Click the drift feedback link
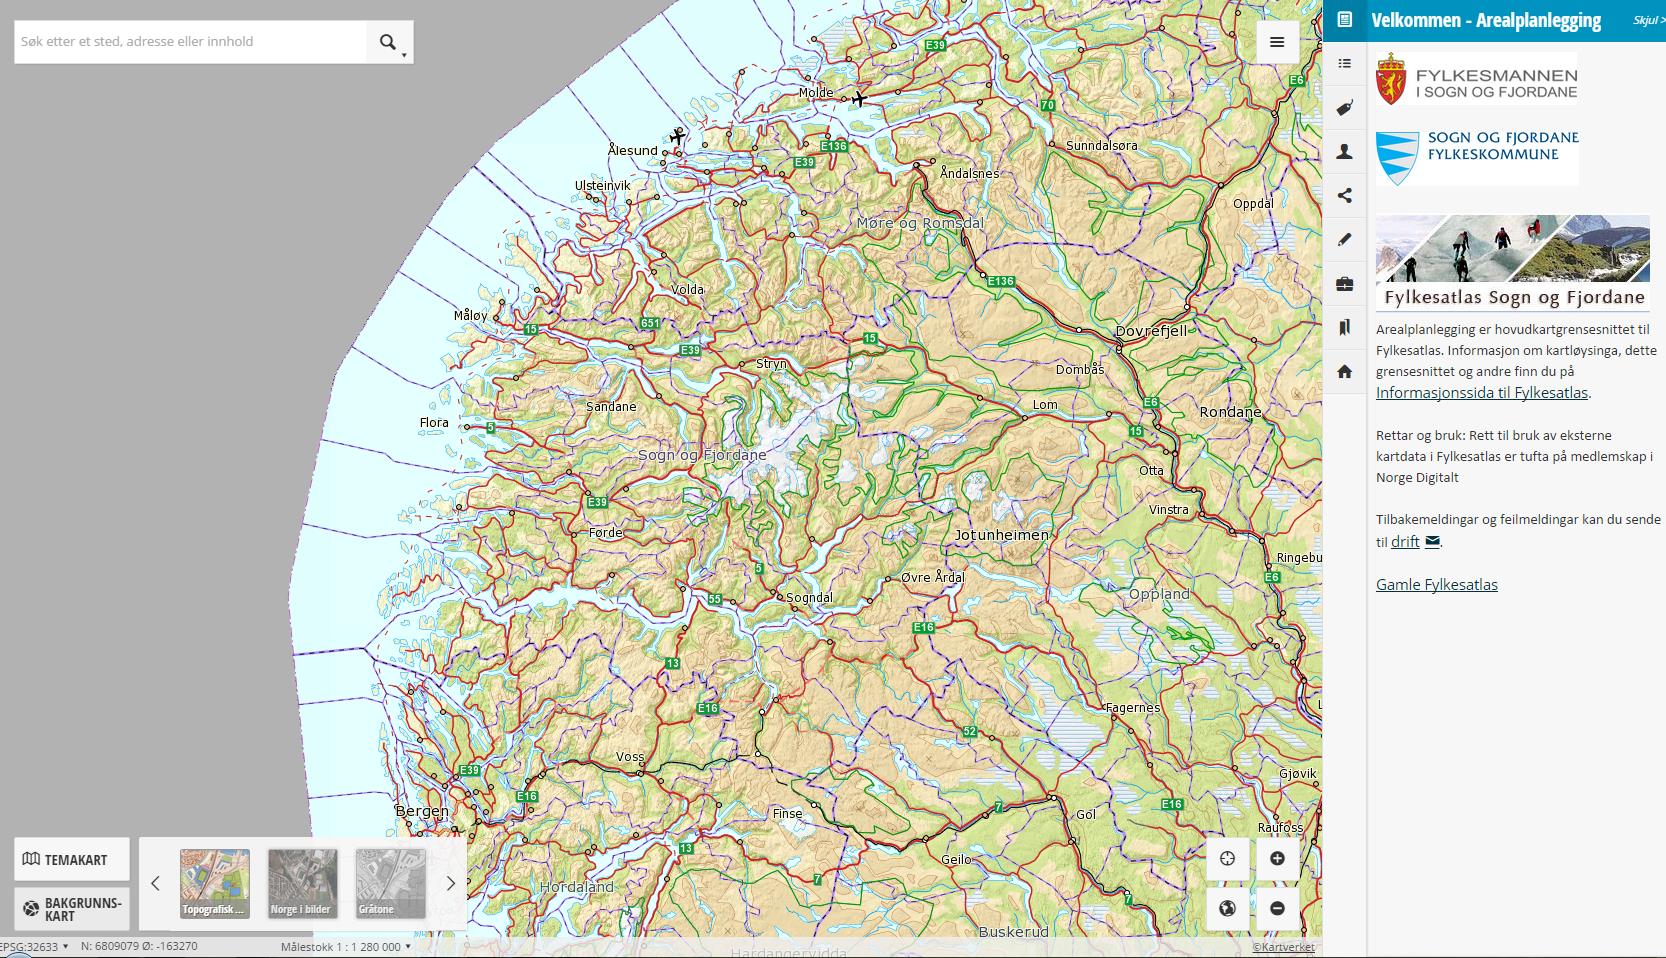Screen dimensions: 1666x958 click(x=1405, y=541)
